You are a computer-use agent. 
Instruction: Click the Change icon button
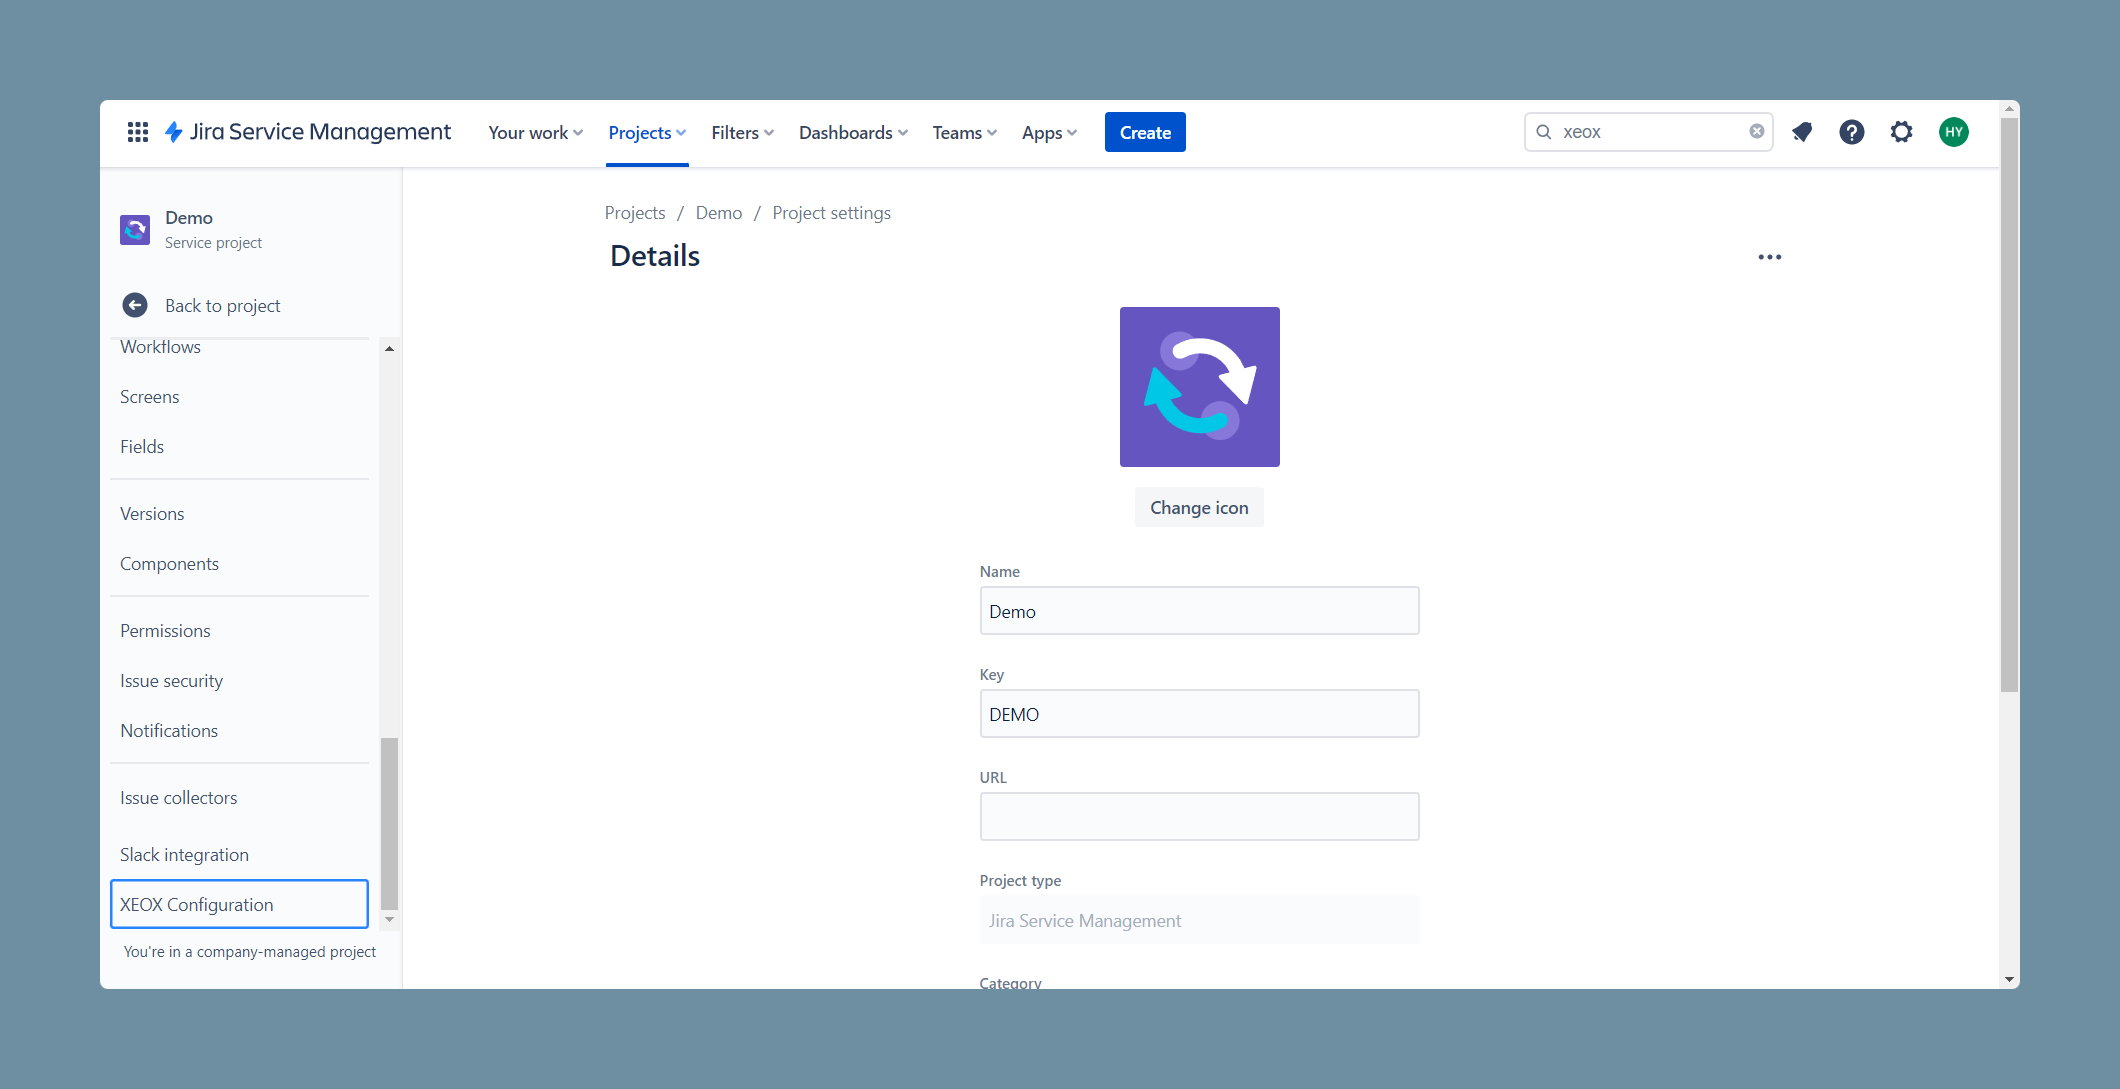[x=1199, y=507]
